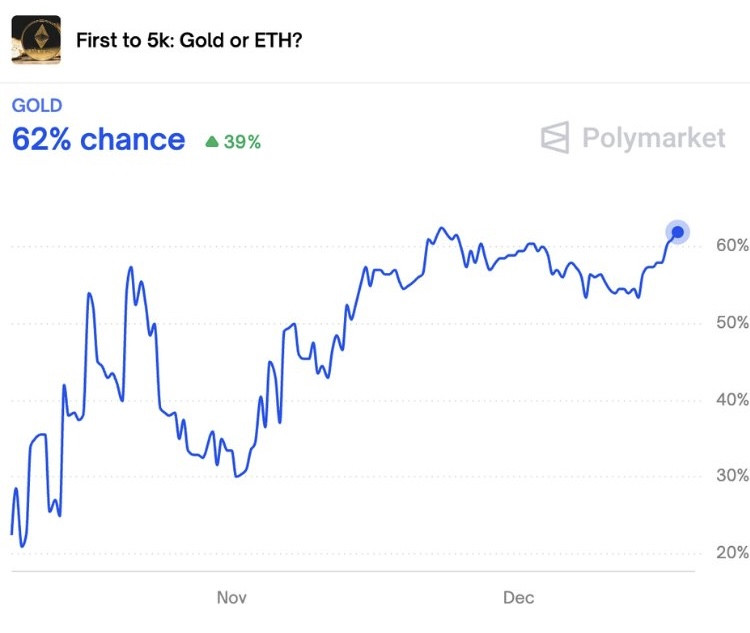Viewport: 750px width, 633px height.
Task: Click the chart's bottom horizontal axis line
Action: click(350, 572)
